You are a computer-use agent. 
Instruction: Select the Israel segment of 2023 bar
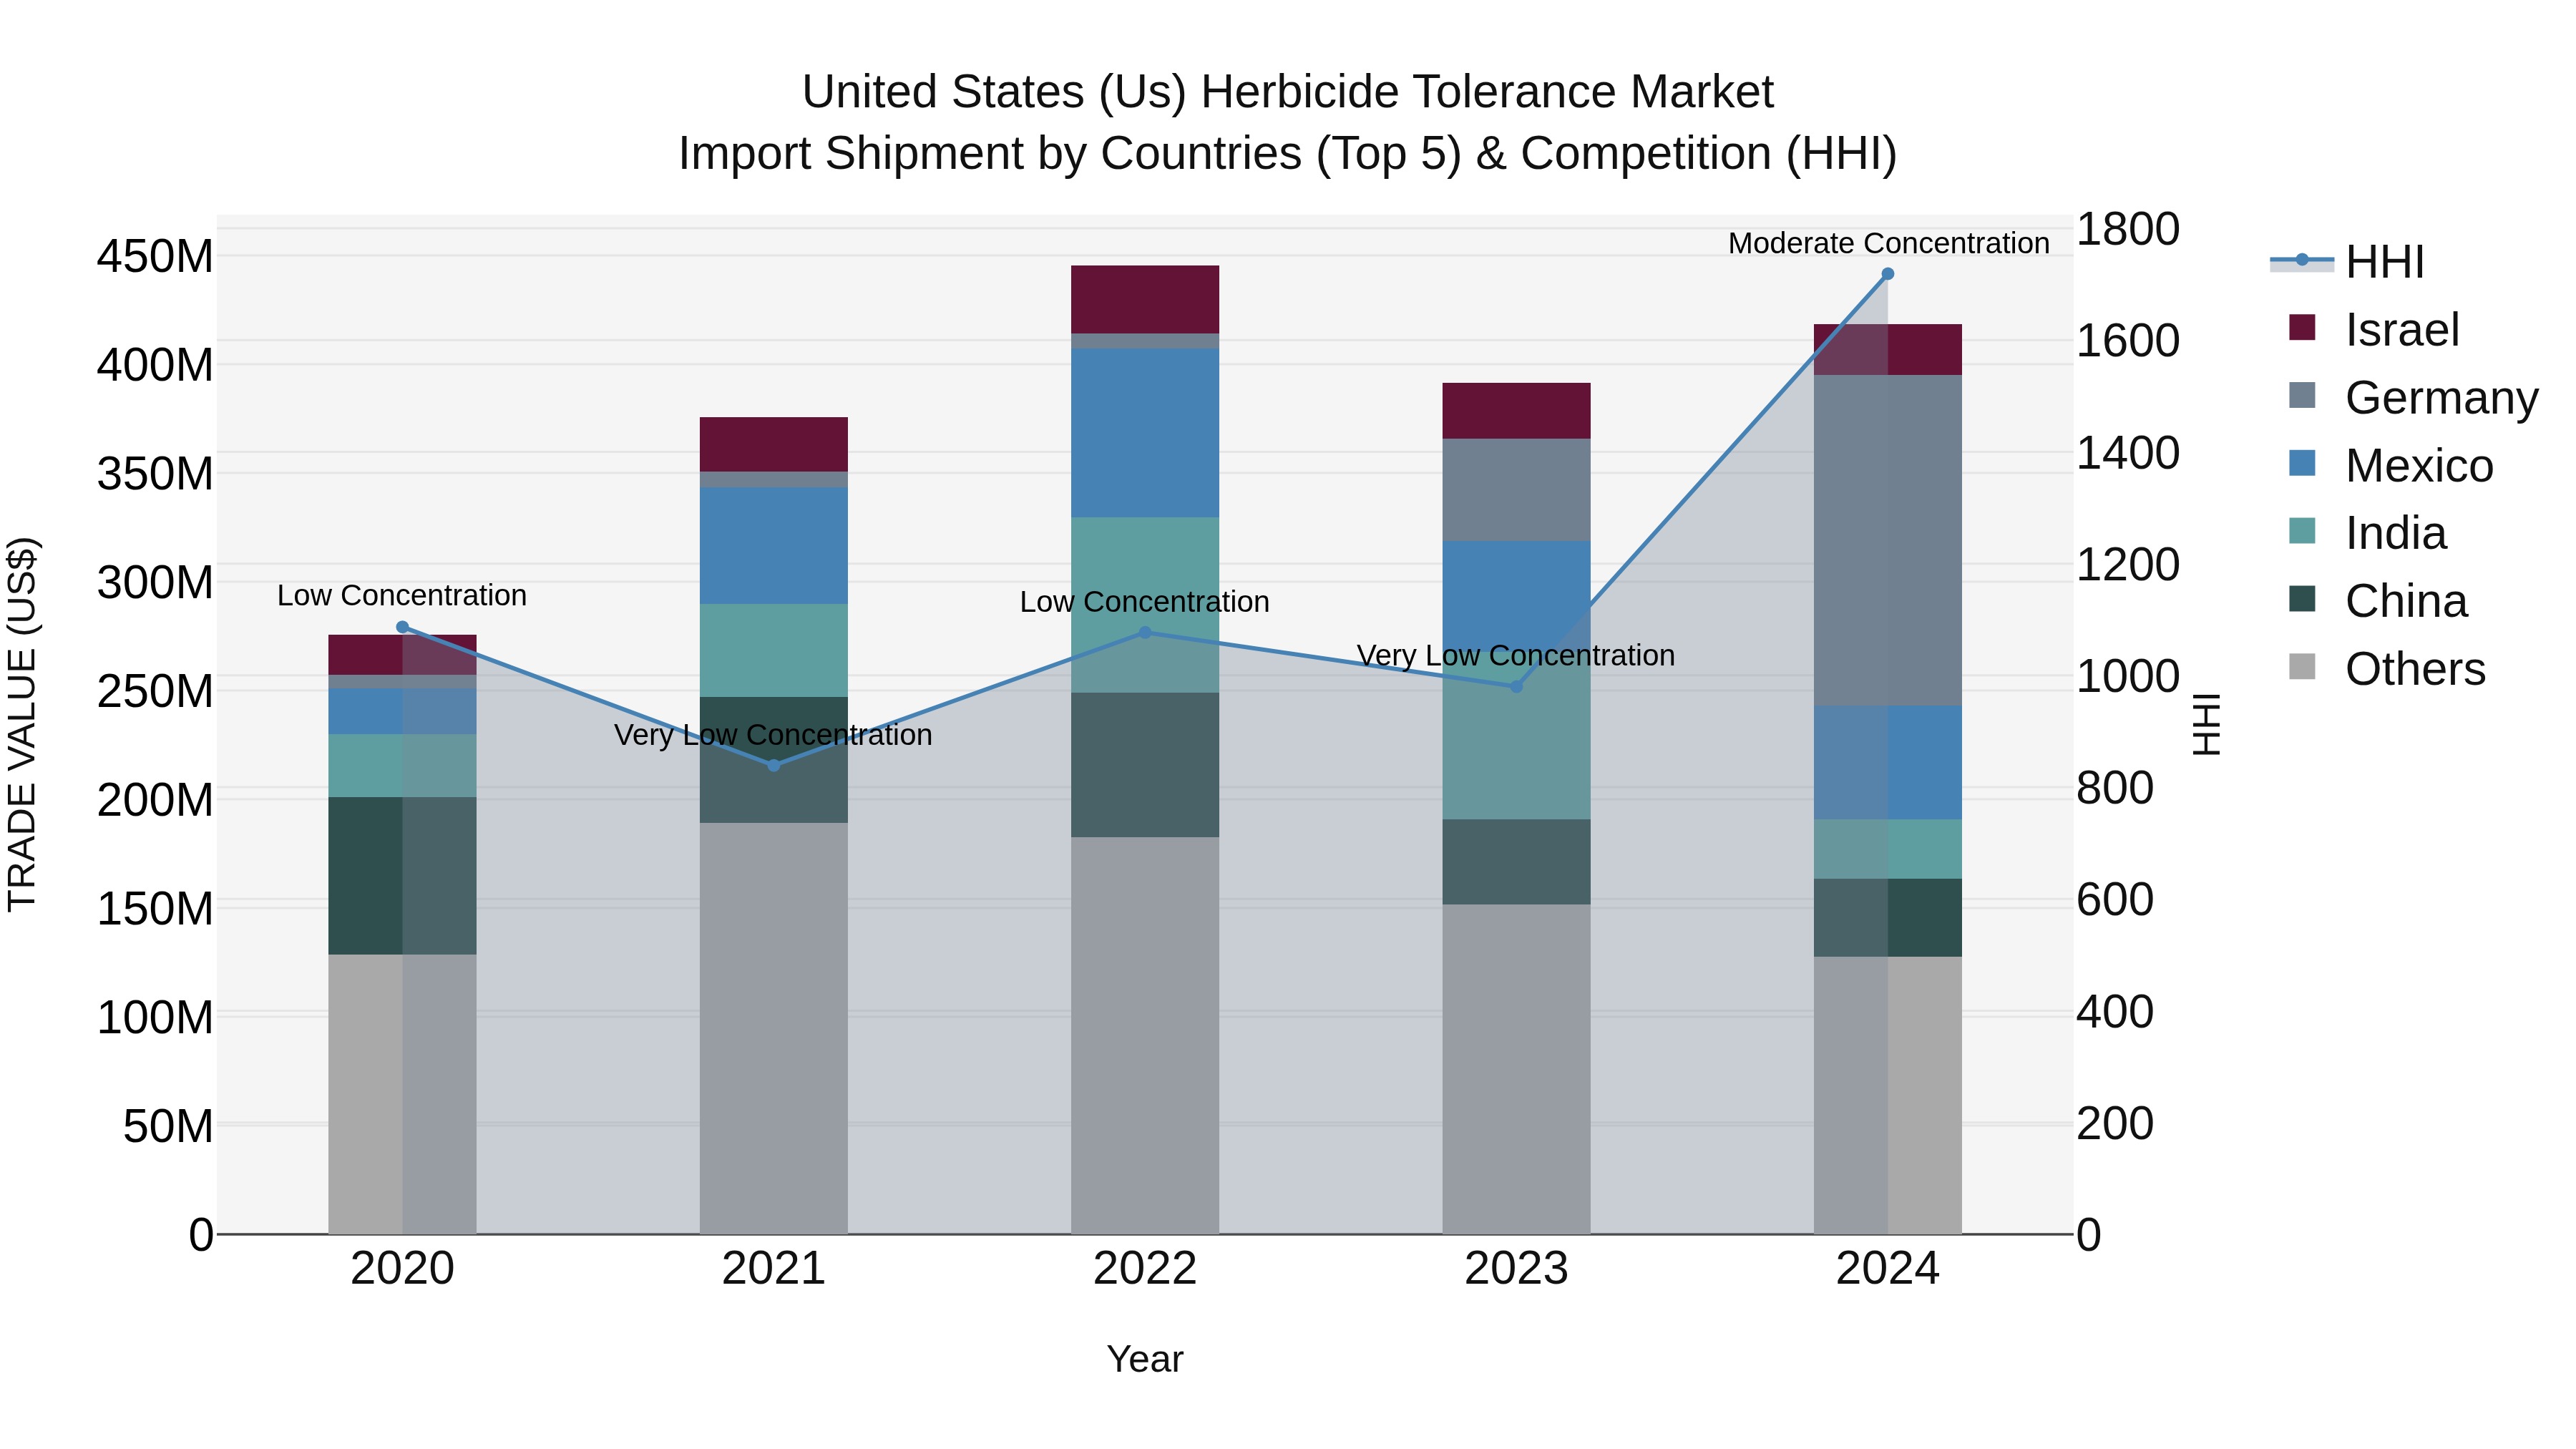pos(1516,411)
